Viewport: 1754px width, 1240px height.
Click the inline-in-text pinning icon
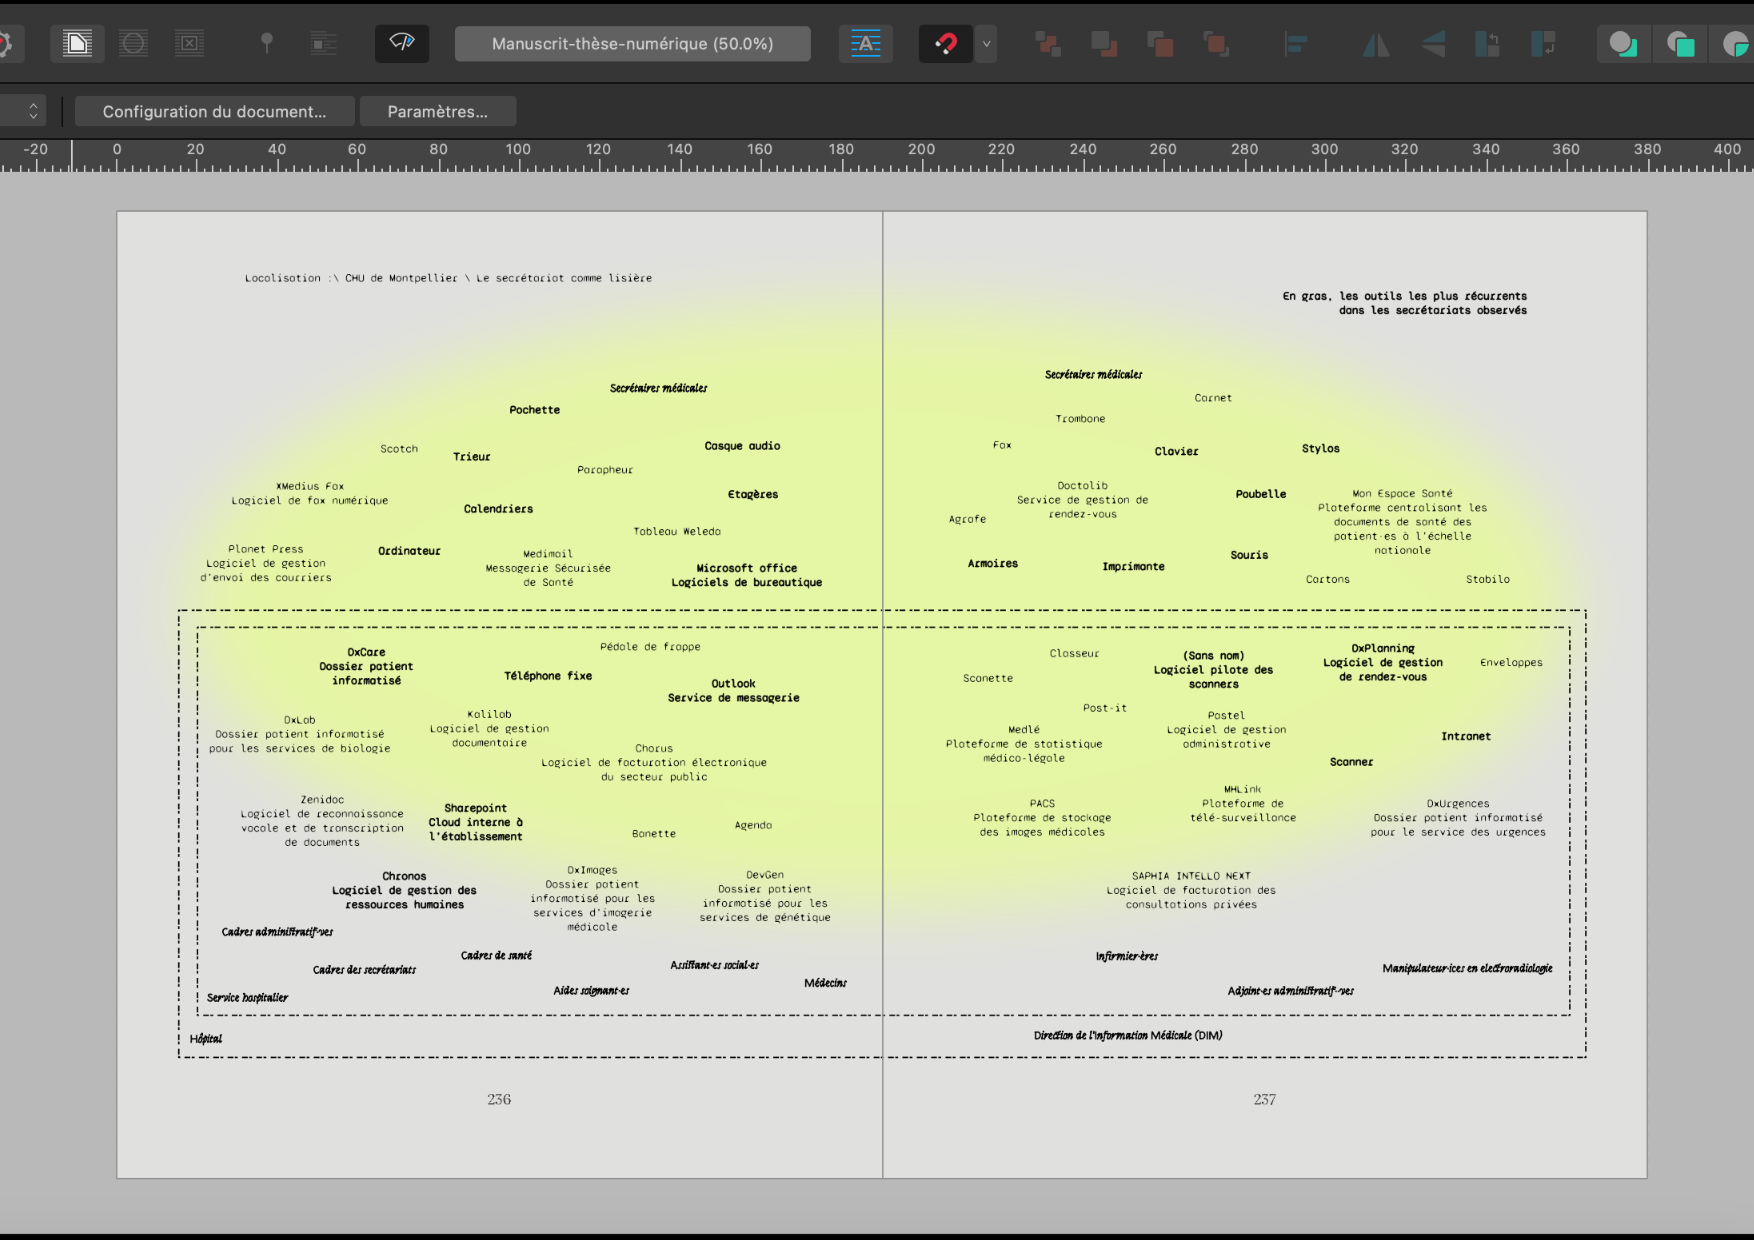pos(323,43)
